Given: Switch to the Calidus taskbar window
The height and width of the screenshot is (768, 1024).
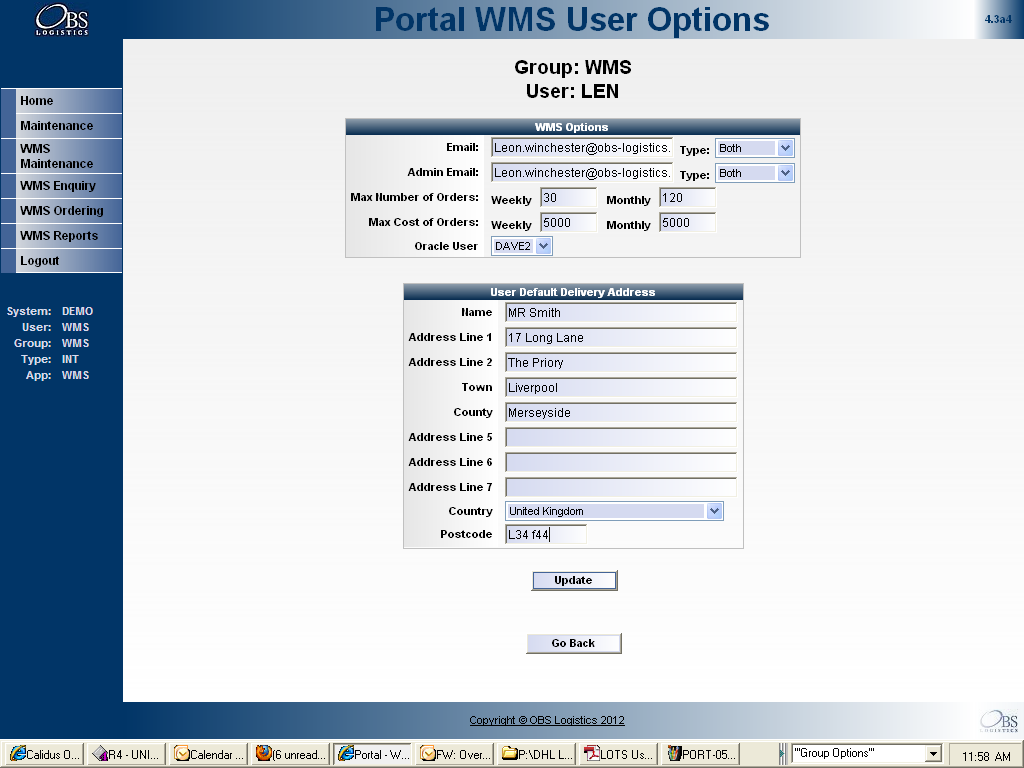Looking at the screenshot, I should pyautogui.click(x=44, y=754).
